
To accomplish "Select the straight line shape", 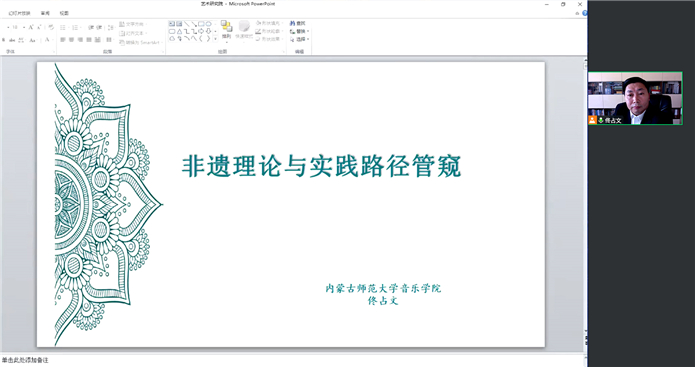I will click(187, 23).
